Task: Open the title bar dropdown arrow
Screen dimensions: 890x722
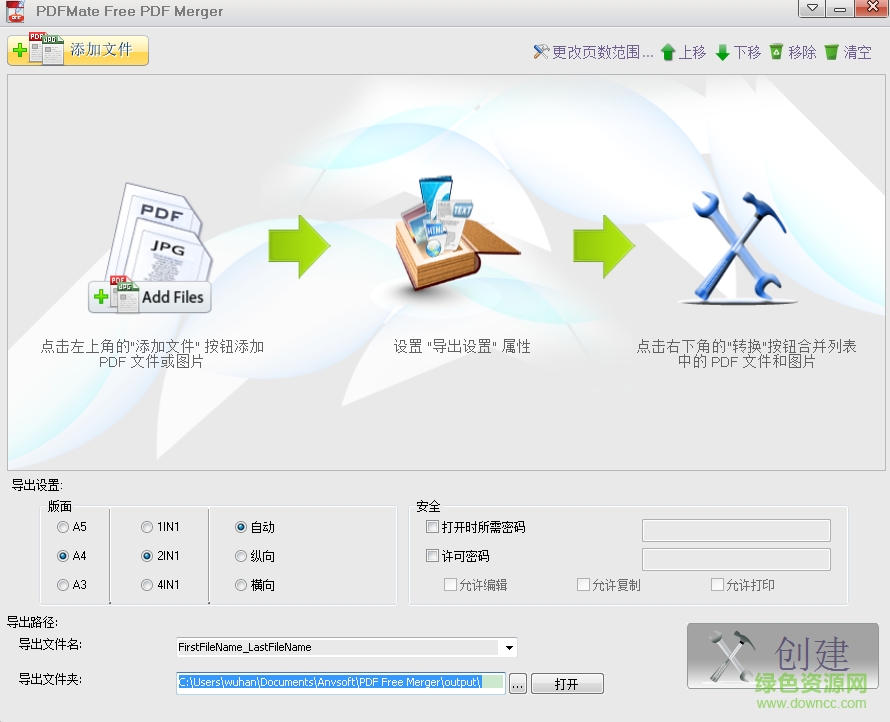Action: point(811,9)
